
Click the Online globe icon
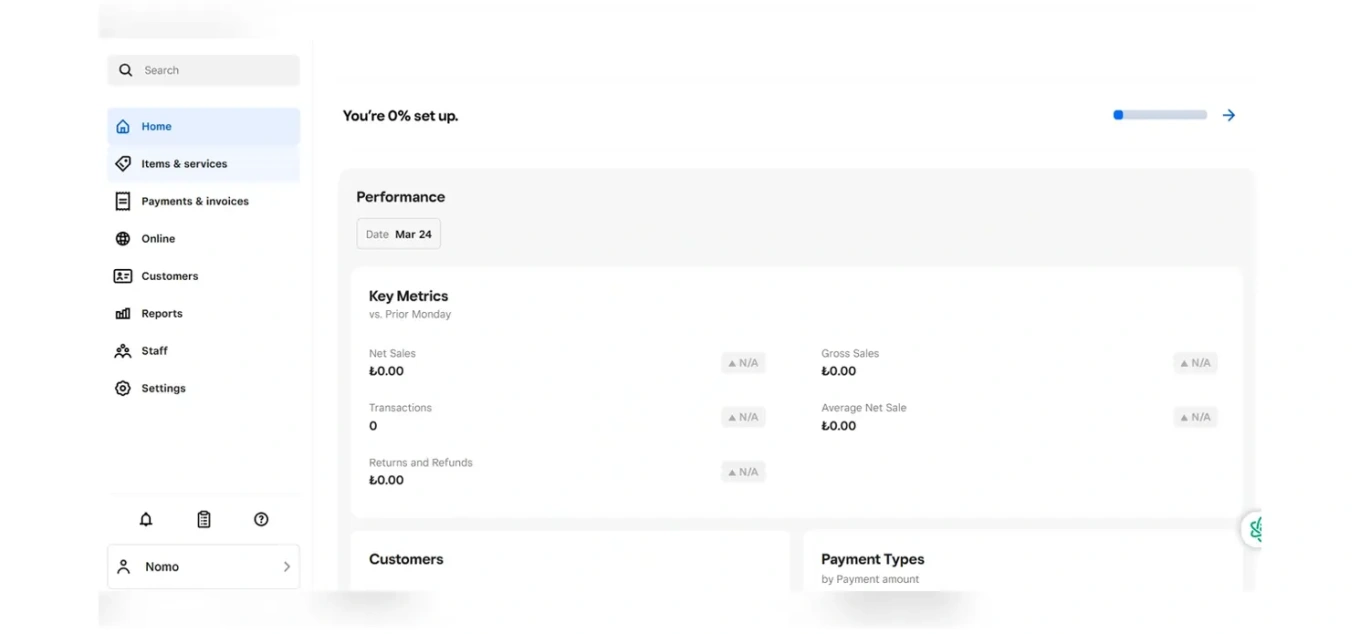point(123,239)
